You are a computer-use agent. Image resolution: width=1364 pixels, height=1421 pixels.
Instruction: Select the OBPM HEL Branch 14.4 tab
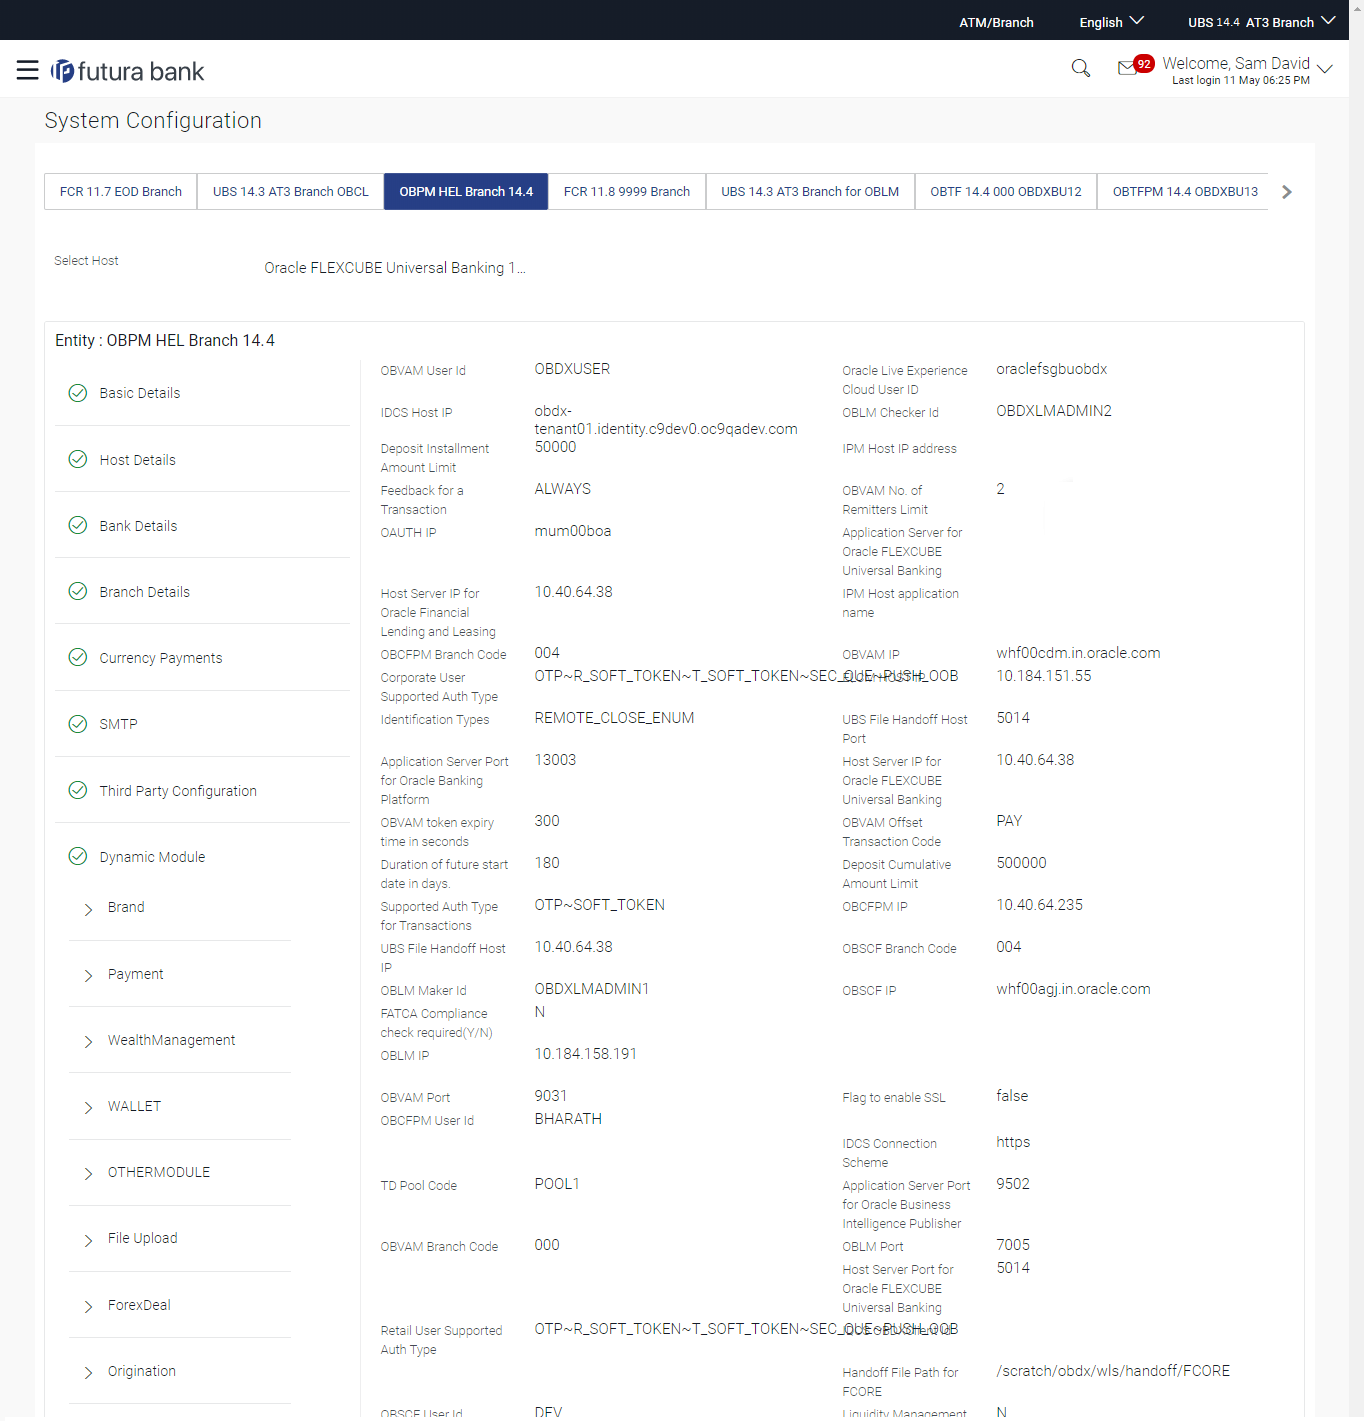[x=466, y=191]
